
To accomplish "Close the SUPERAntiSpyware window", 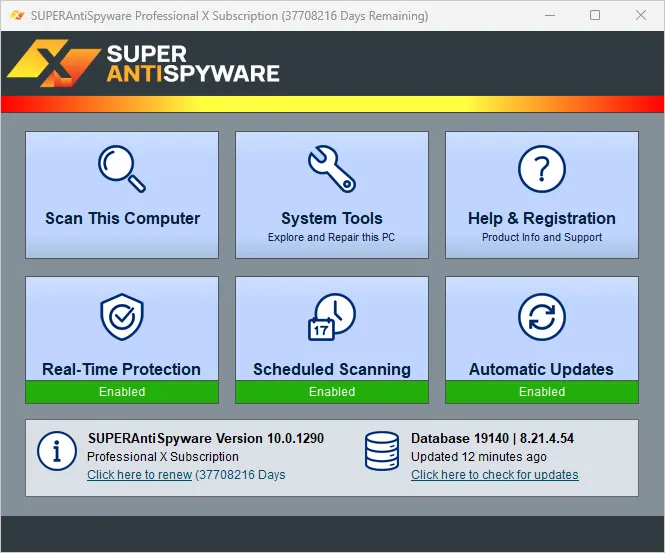I will [x=641, y=16].
